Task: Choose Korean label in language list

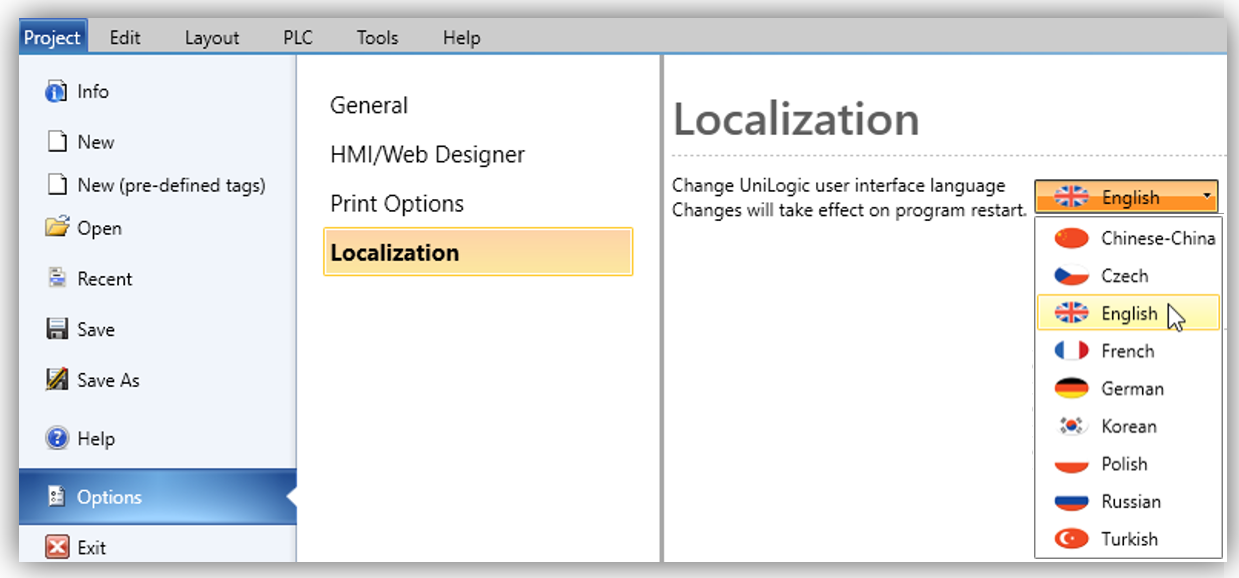Action: click(x=1129, y=426)
